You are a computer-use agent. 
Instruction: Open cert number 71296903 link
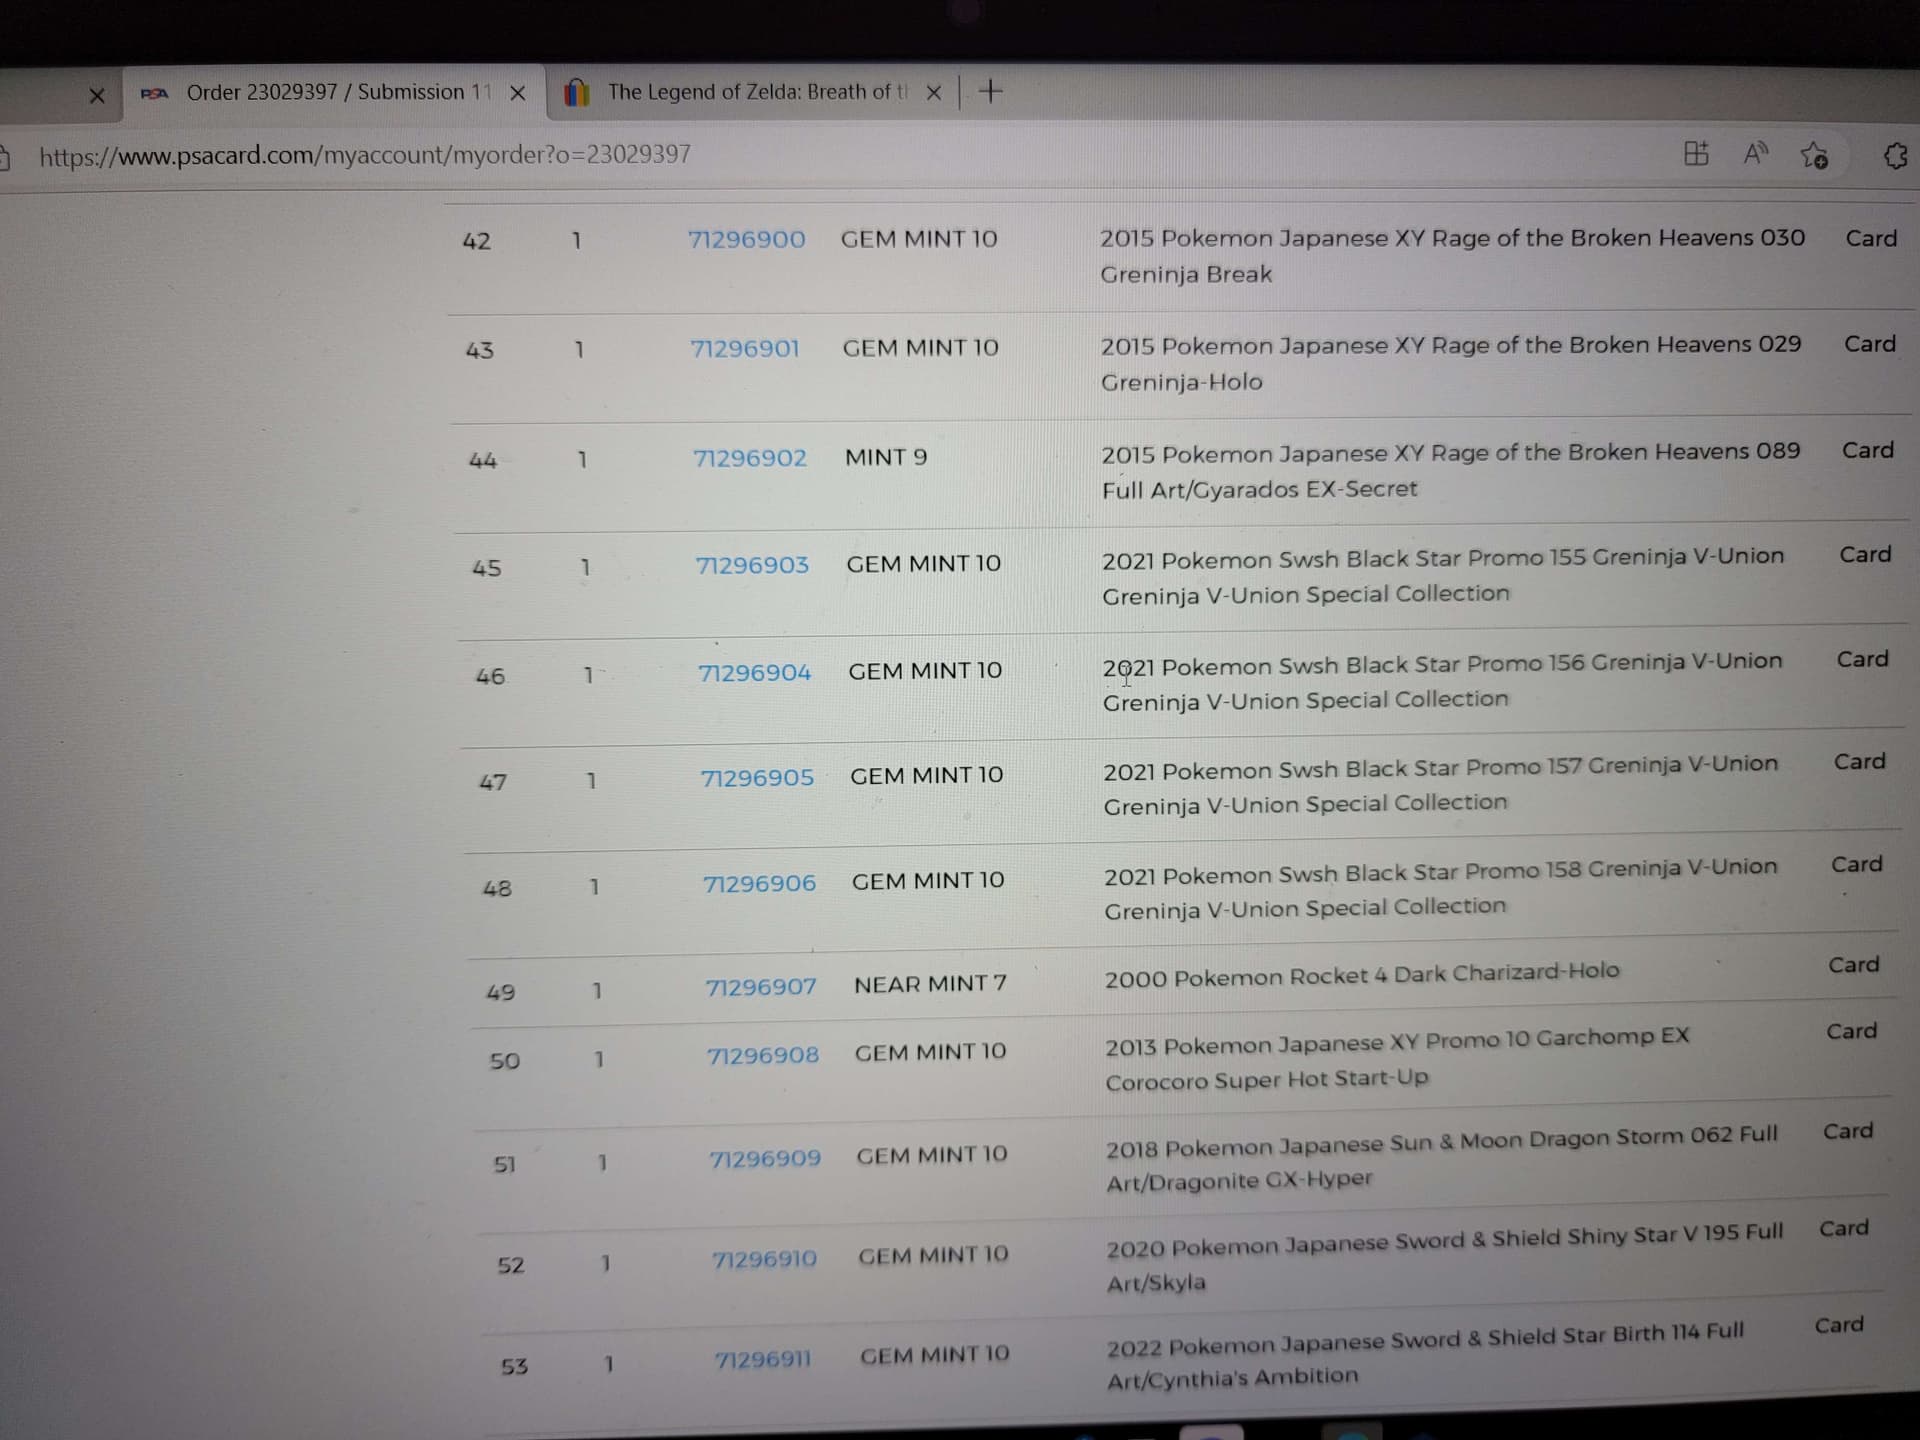(752, 565)
